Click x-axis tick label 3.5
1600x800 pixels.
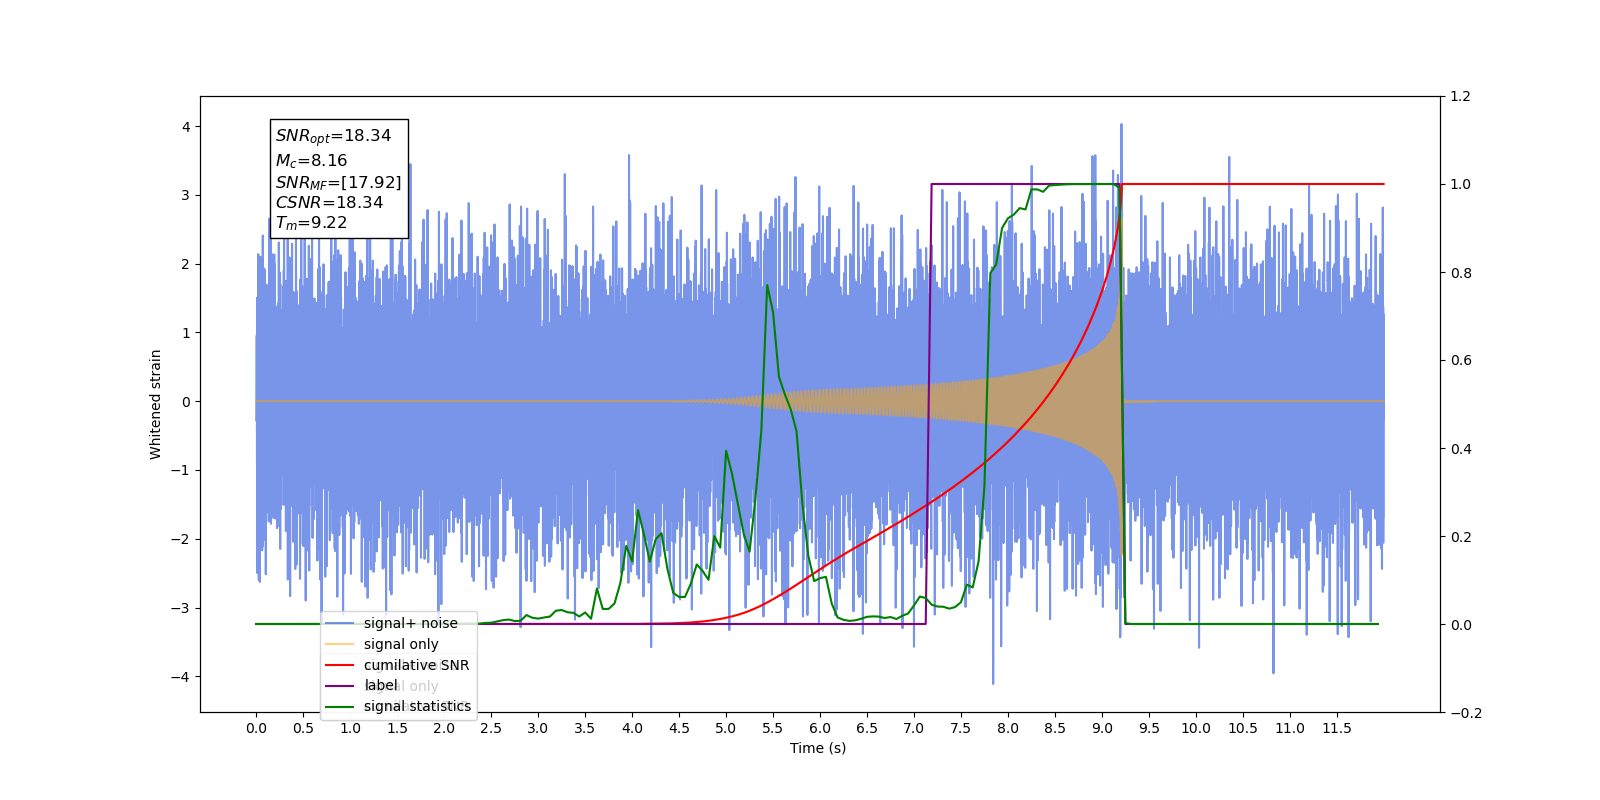[x=585, y=728]
